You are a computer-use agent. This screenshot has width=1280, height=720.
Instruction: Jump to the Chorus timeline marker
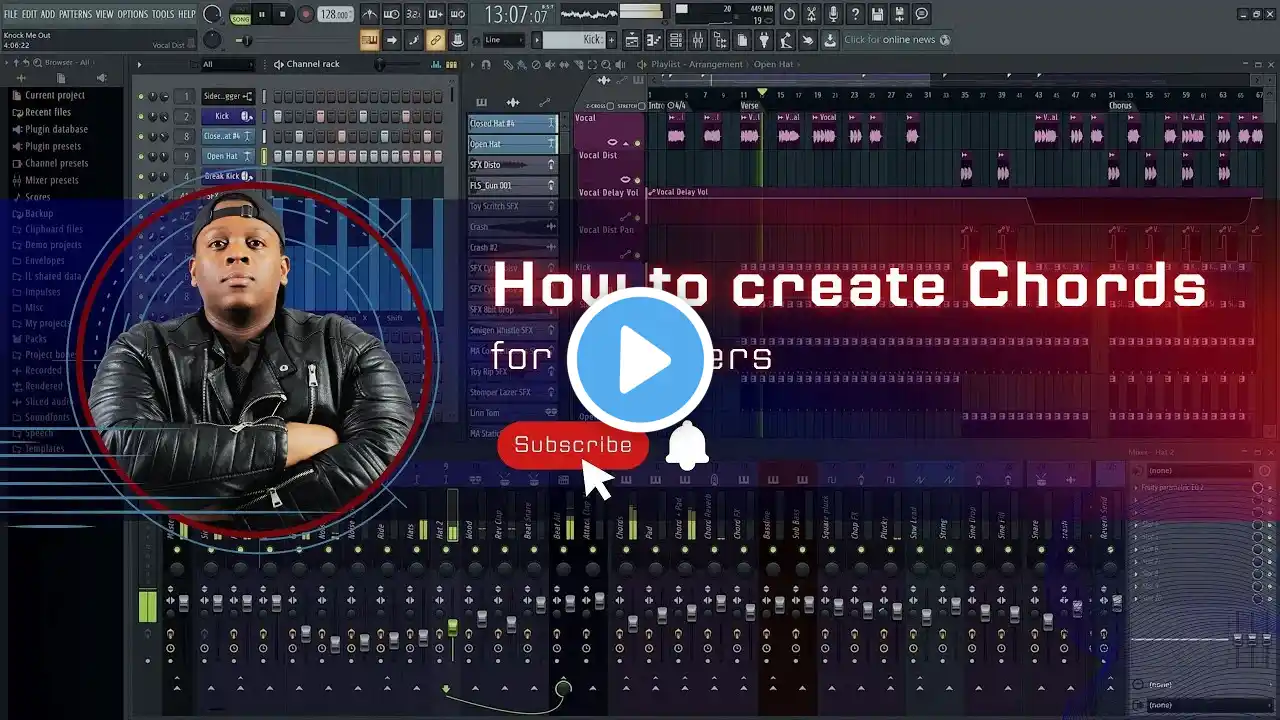point(1120,106)
